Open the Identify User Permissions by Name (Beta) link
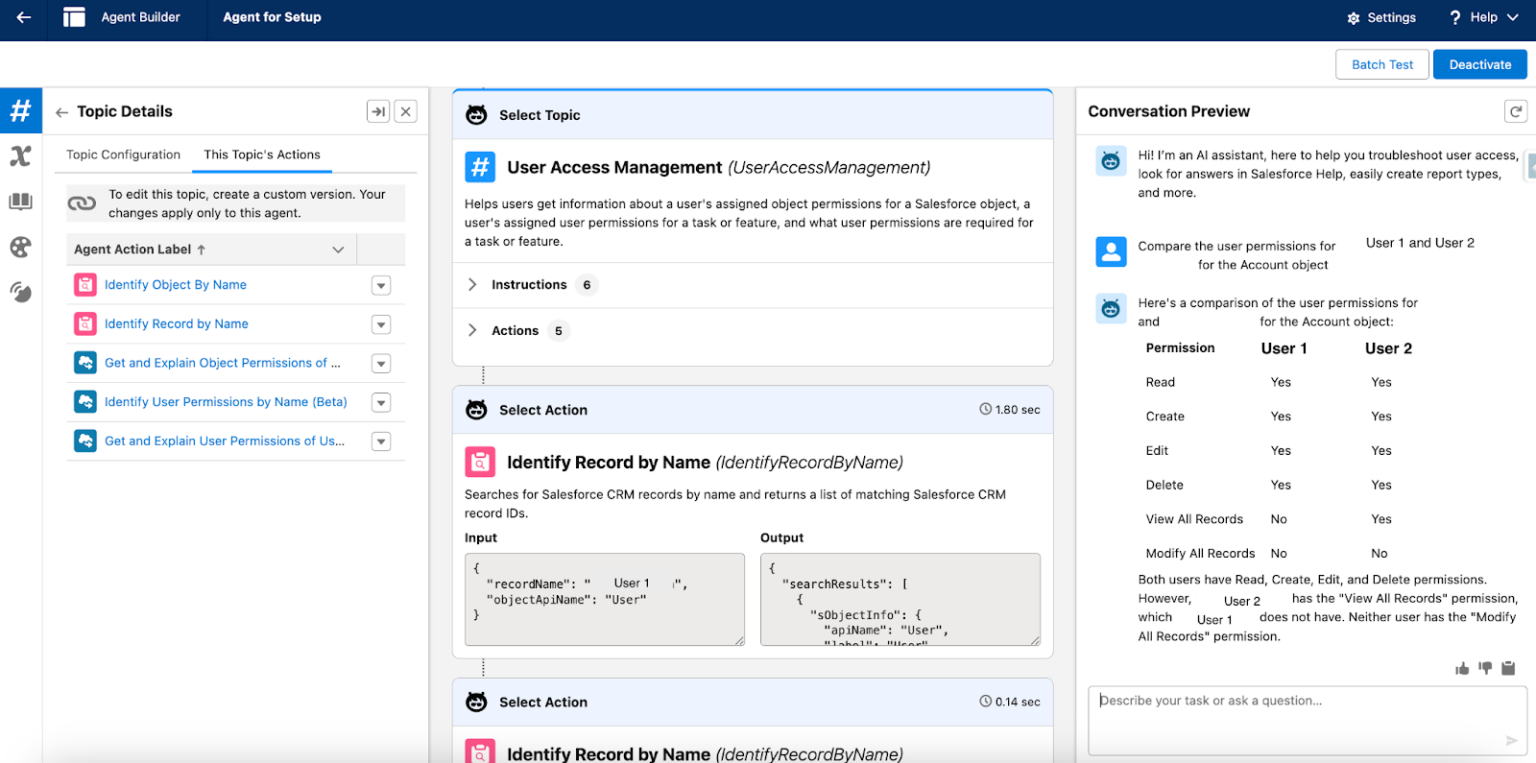This screenshot has height=763, width=1536. click(x=226, y=402)
